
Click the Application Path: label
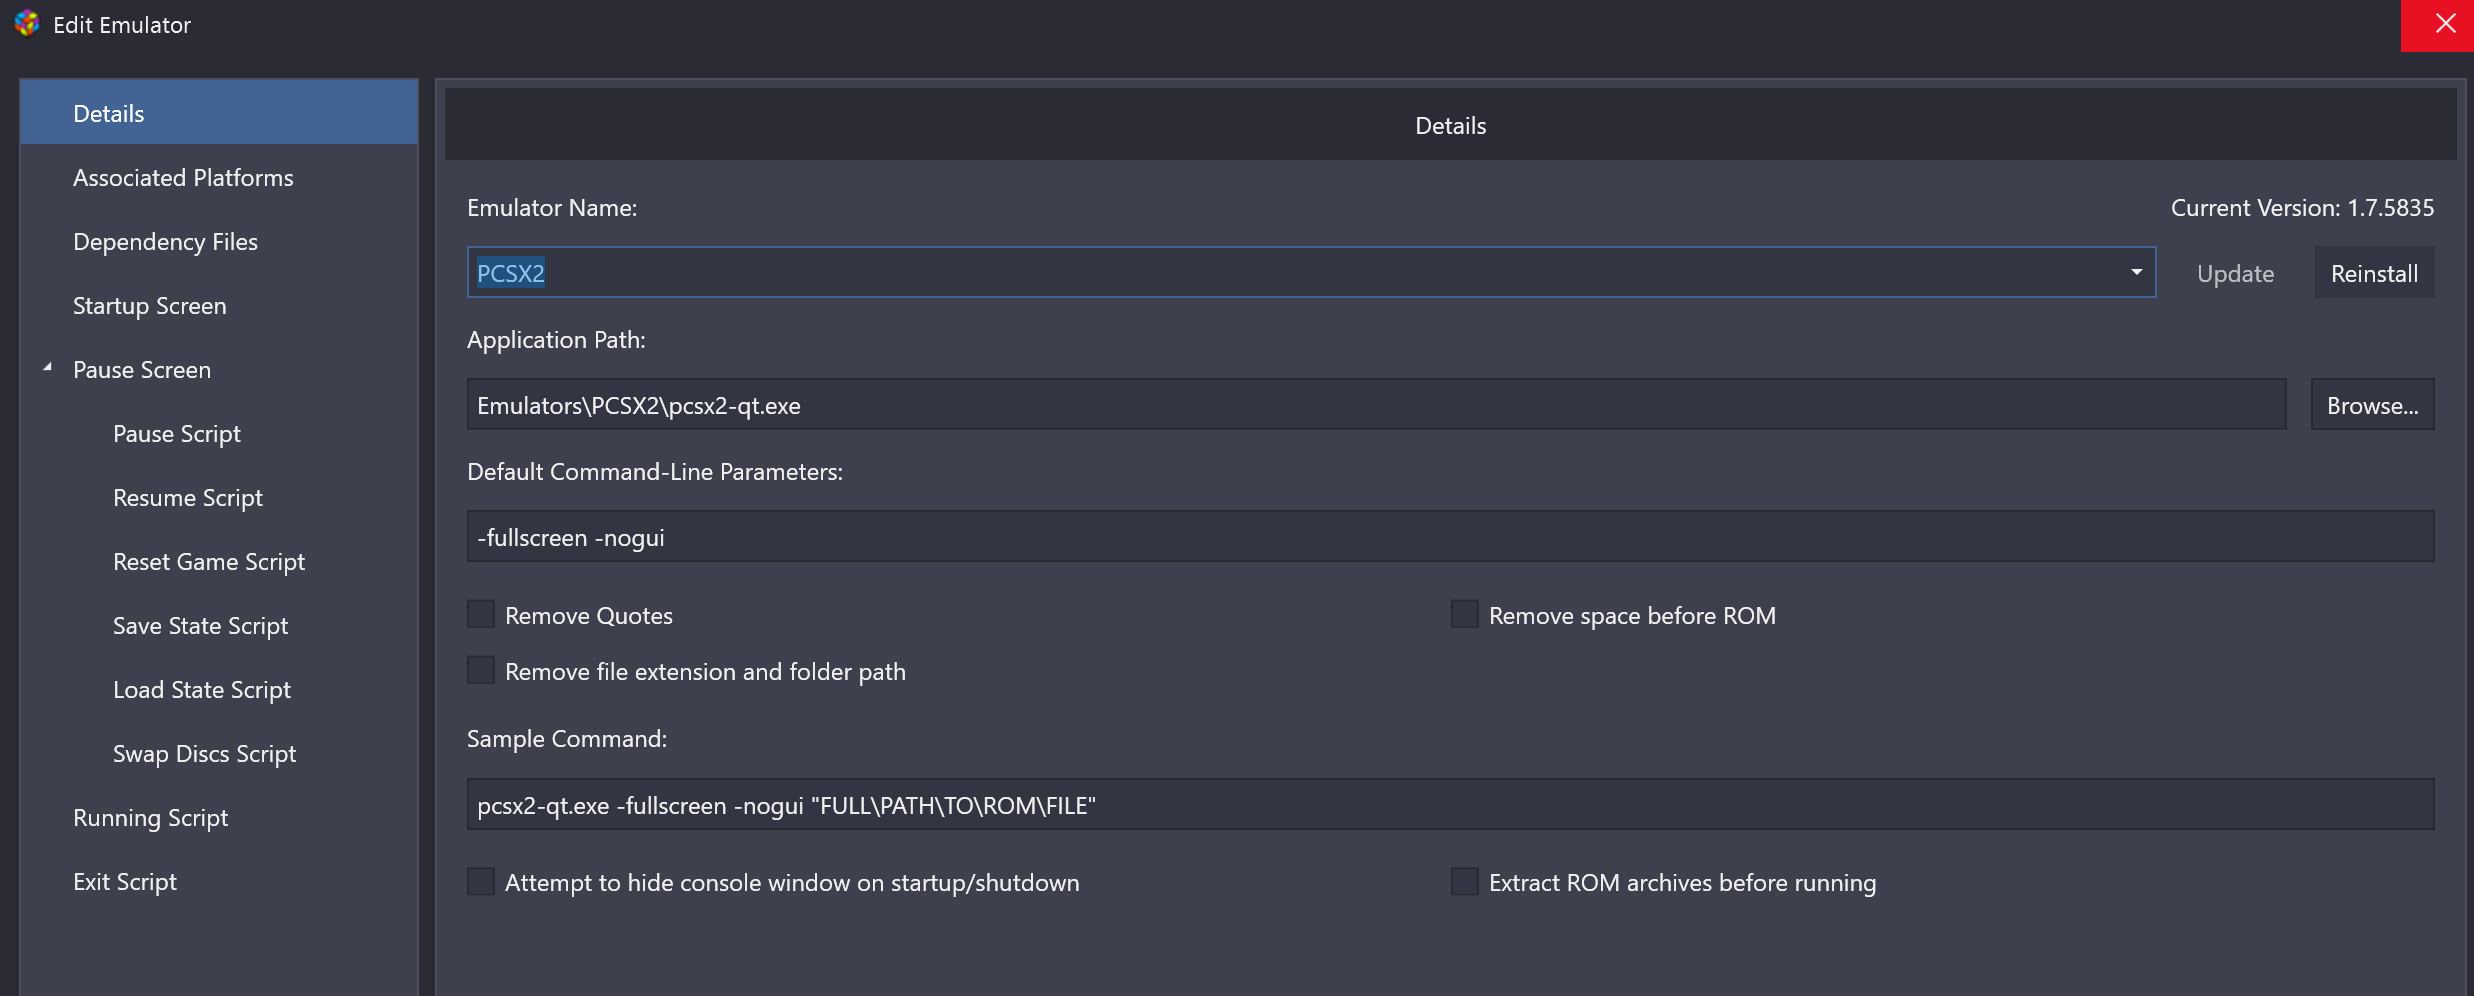point(556,340)
